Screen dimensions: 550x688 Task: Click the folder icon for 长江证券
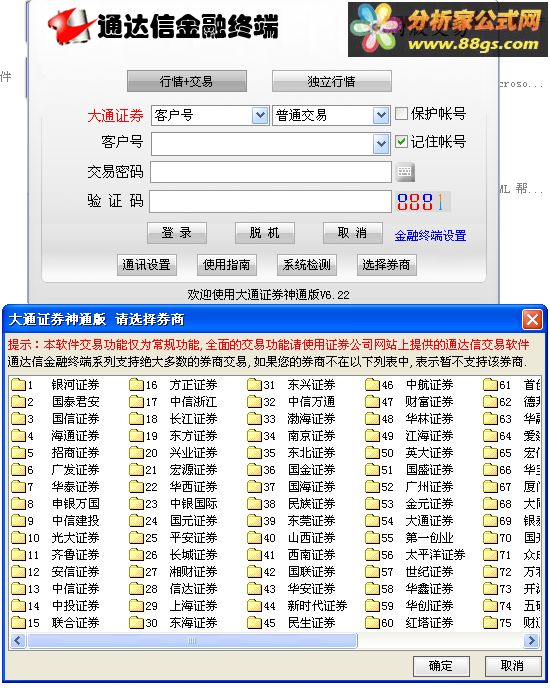(137, 419)
